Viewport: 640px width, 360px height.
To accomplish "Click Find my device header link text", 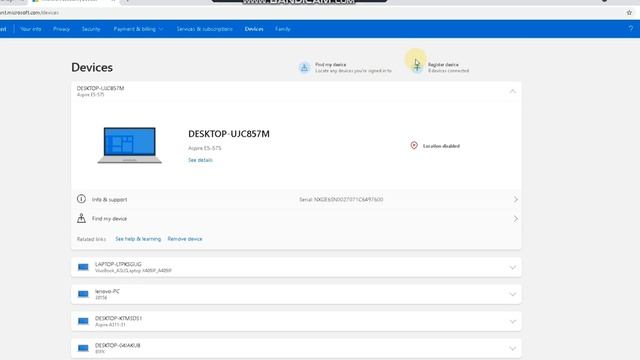I will [x=331, y=64].
